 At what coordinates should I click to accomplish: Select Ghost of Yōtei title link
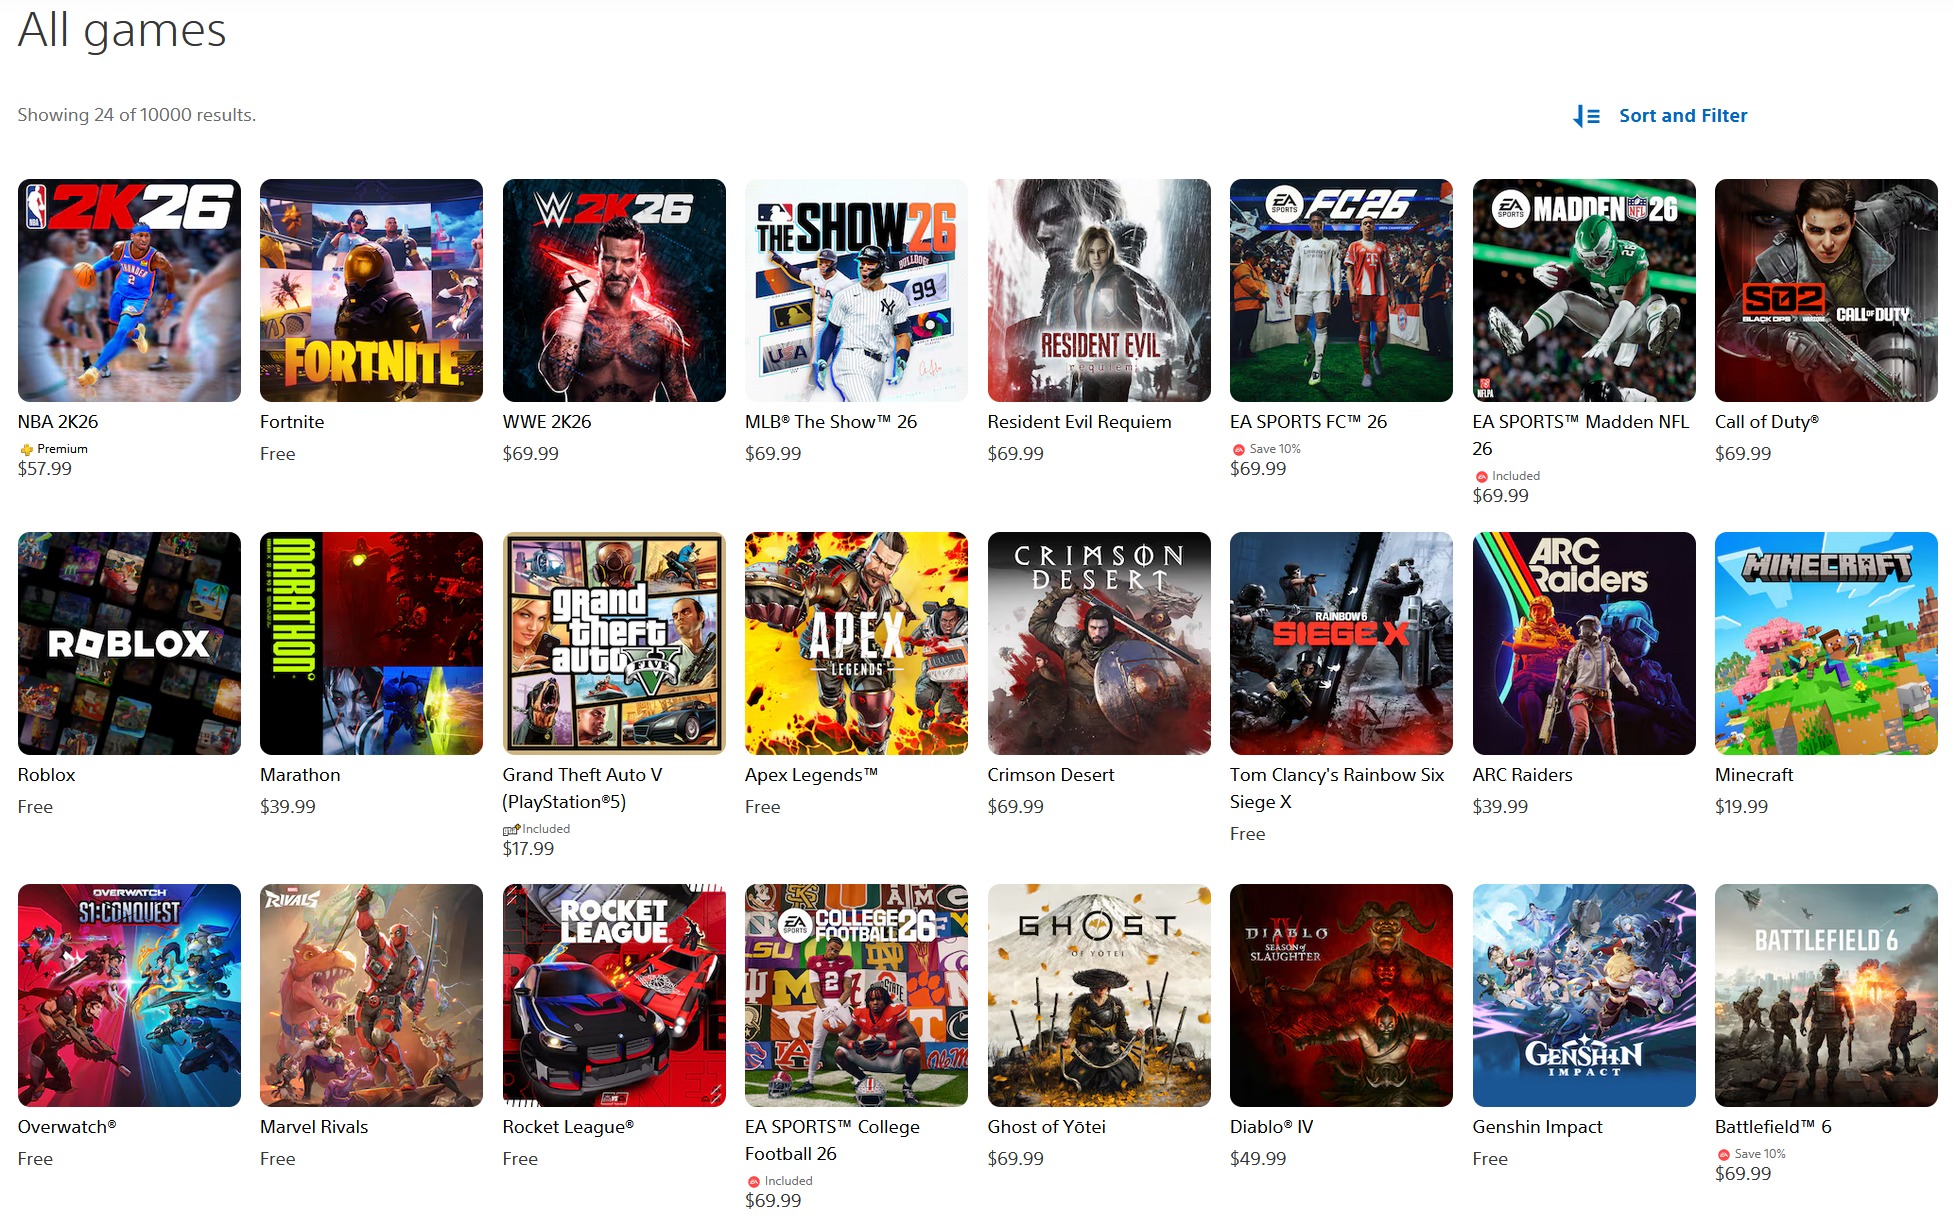point(1046,1127)
